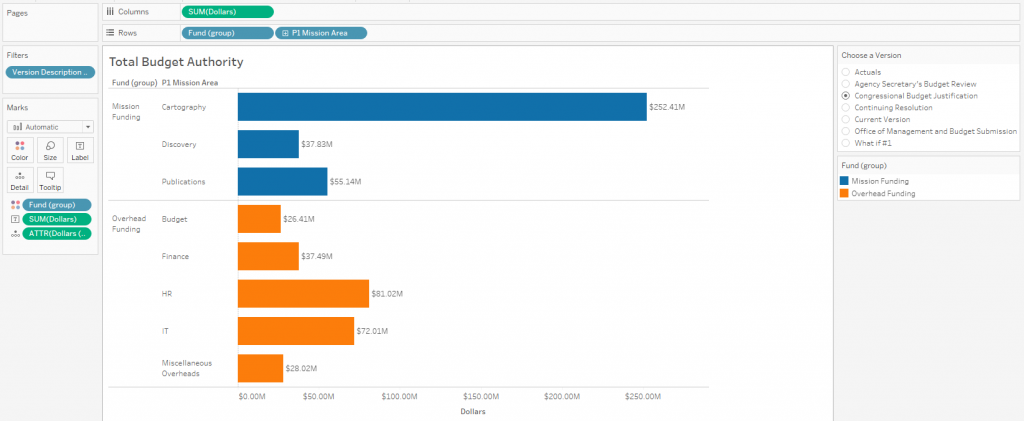
Task: Click the Columns shelf icon
Action: [x=110, y=12]
